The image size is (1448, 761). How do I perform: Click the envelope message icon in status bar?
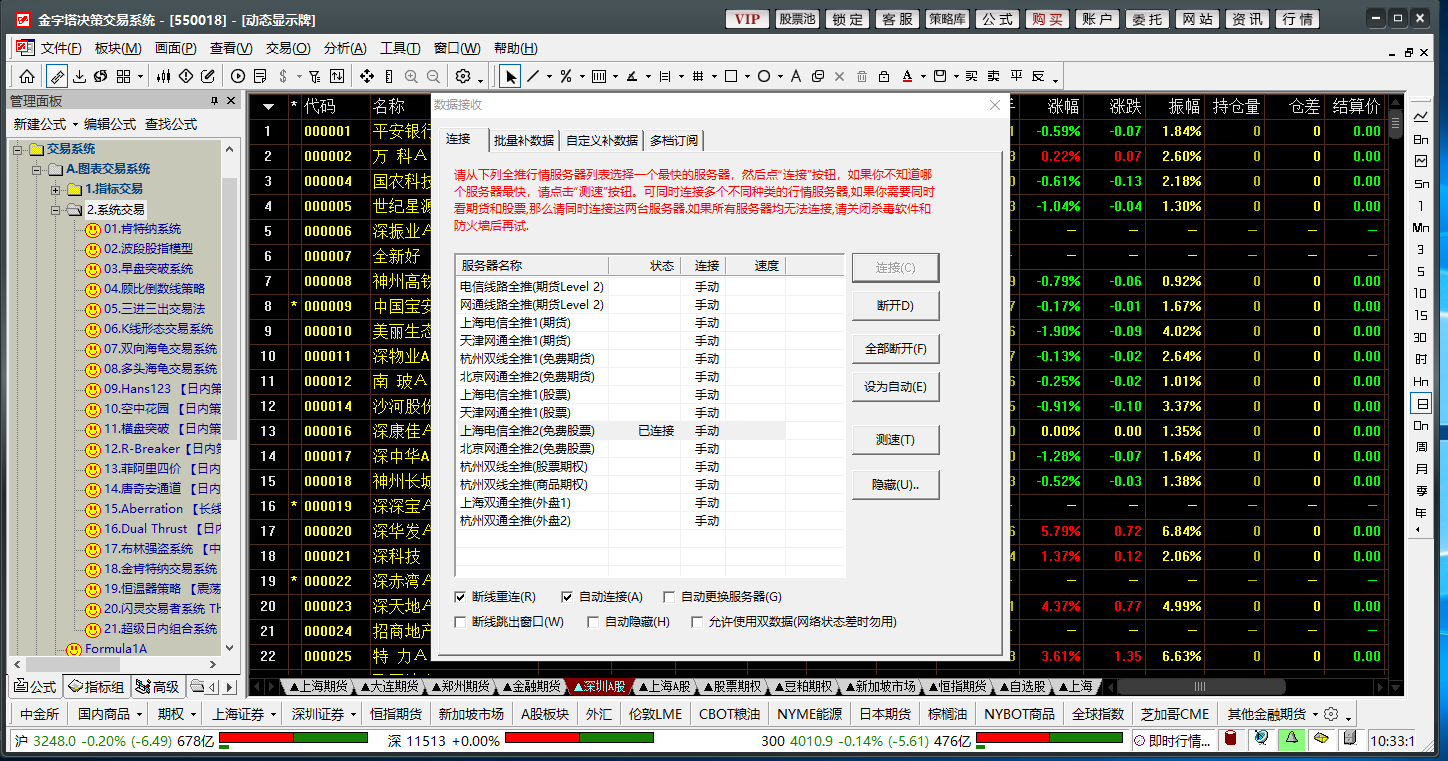point(1320,739)
